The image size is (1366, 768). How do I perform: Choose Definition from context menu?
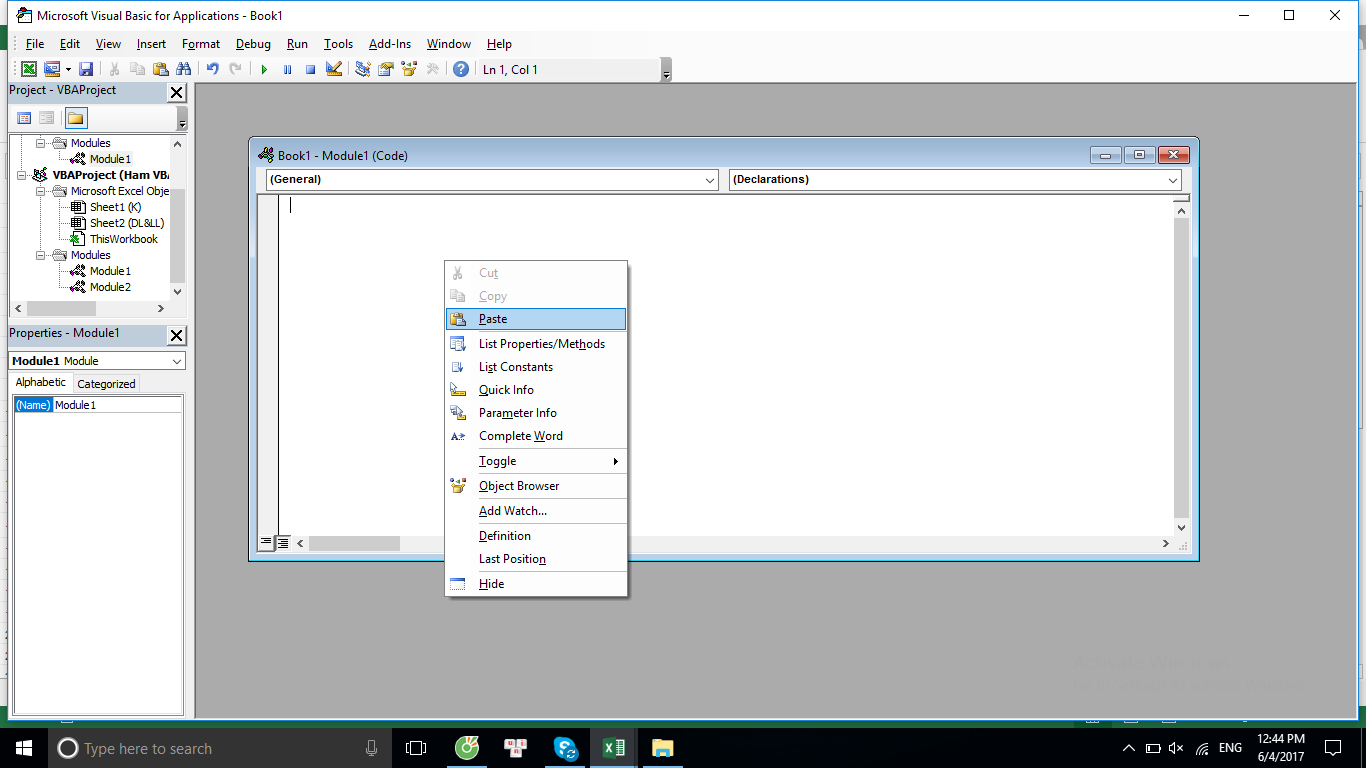(536, 536)
